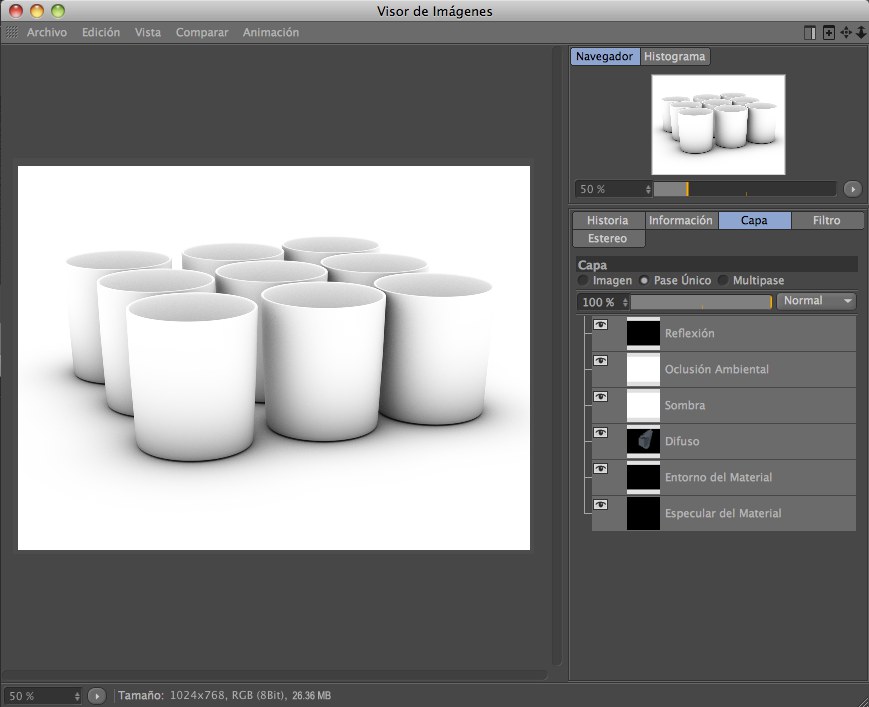Hide the Sombra layer
The image size is (869, 707).
[601, 397]
